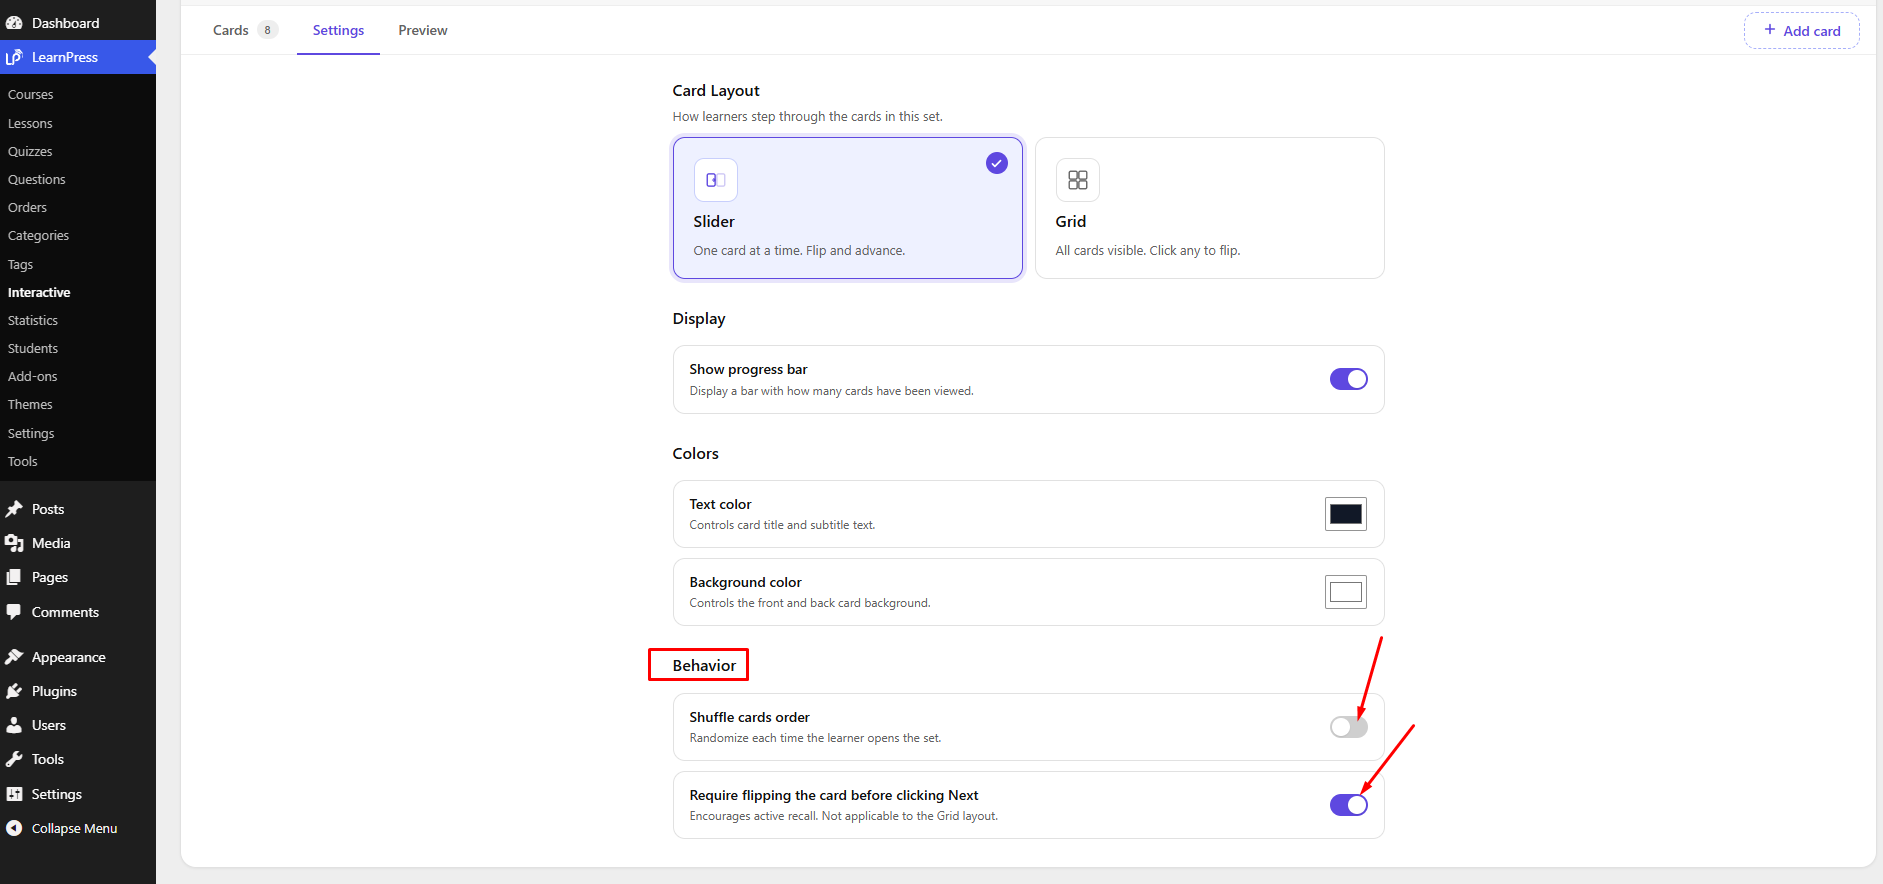The image size is (1883, 884).
Task: Click the Comments bubble icon
Action: [x=14, y=612]
